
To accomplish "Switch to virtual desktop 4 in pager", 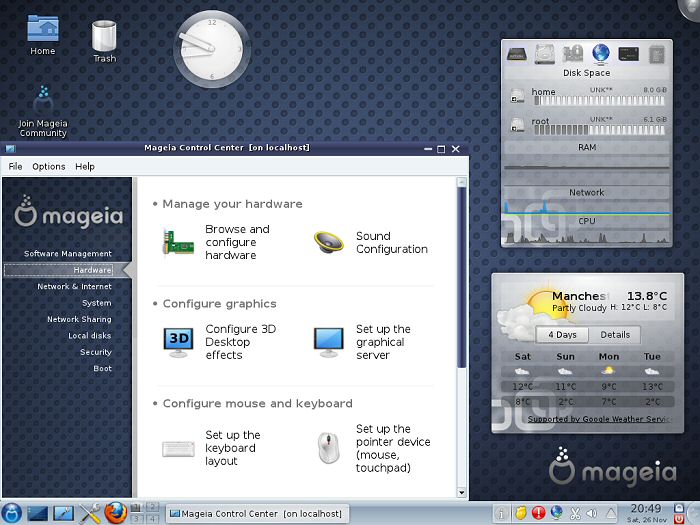I will point(153,519).
